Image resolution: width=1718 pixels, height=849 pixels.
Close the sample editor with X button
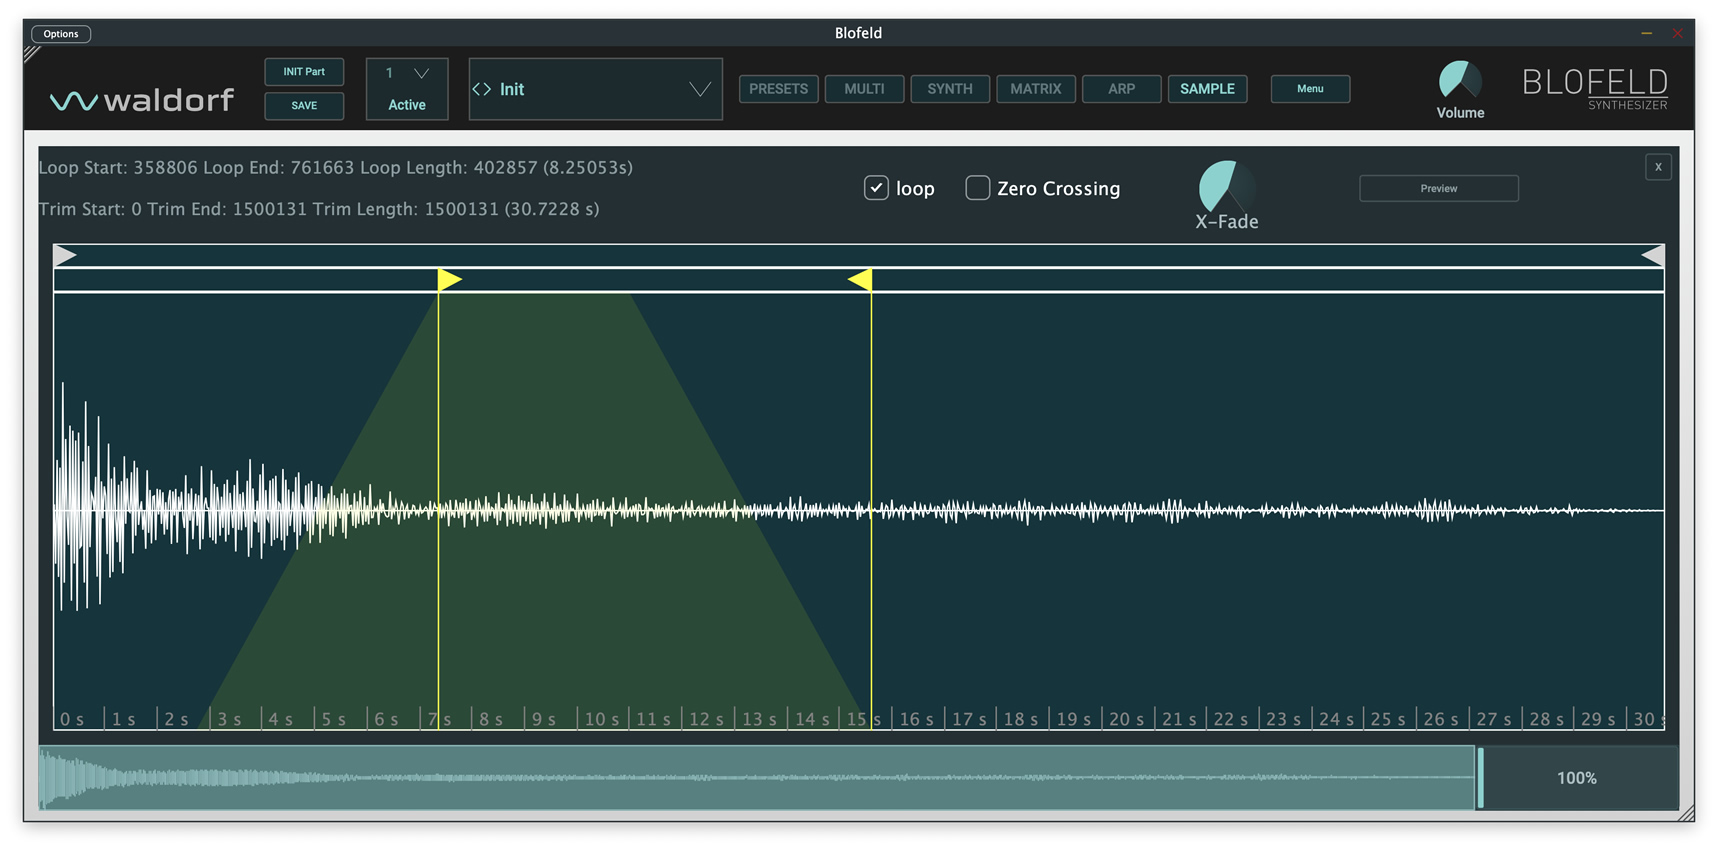[x=1658, y=167]
